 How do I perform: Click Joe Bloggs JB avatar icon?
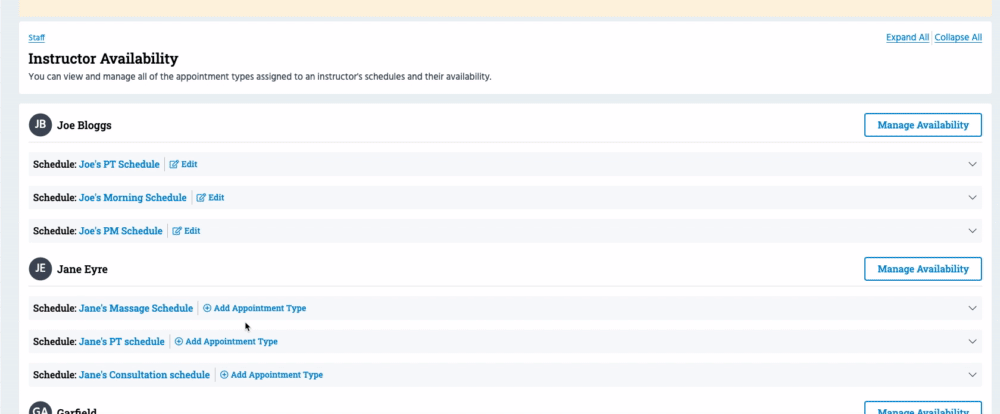click(40, 125)
